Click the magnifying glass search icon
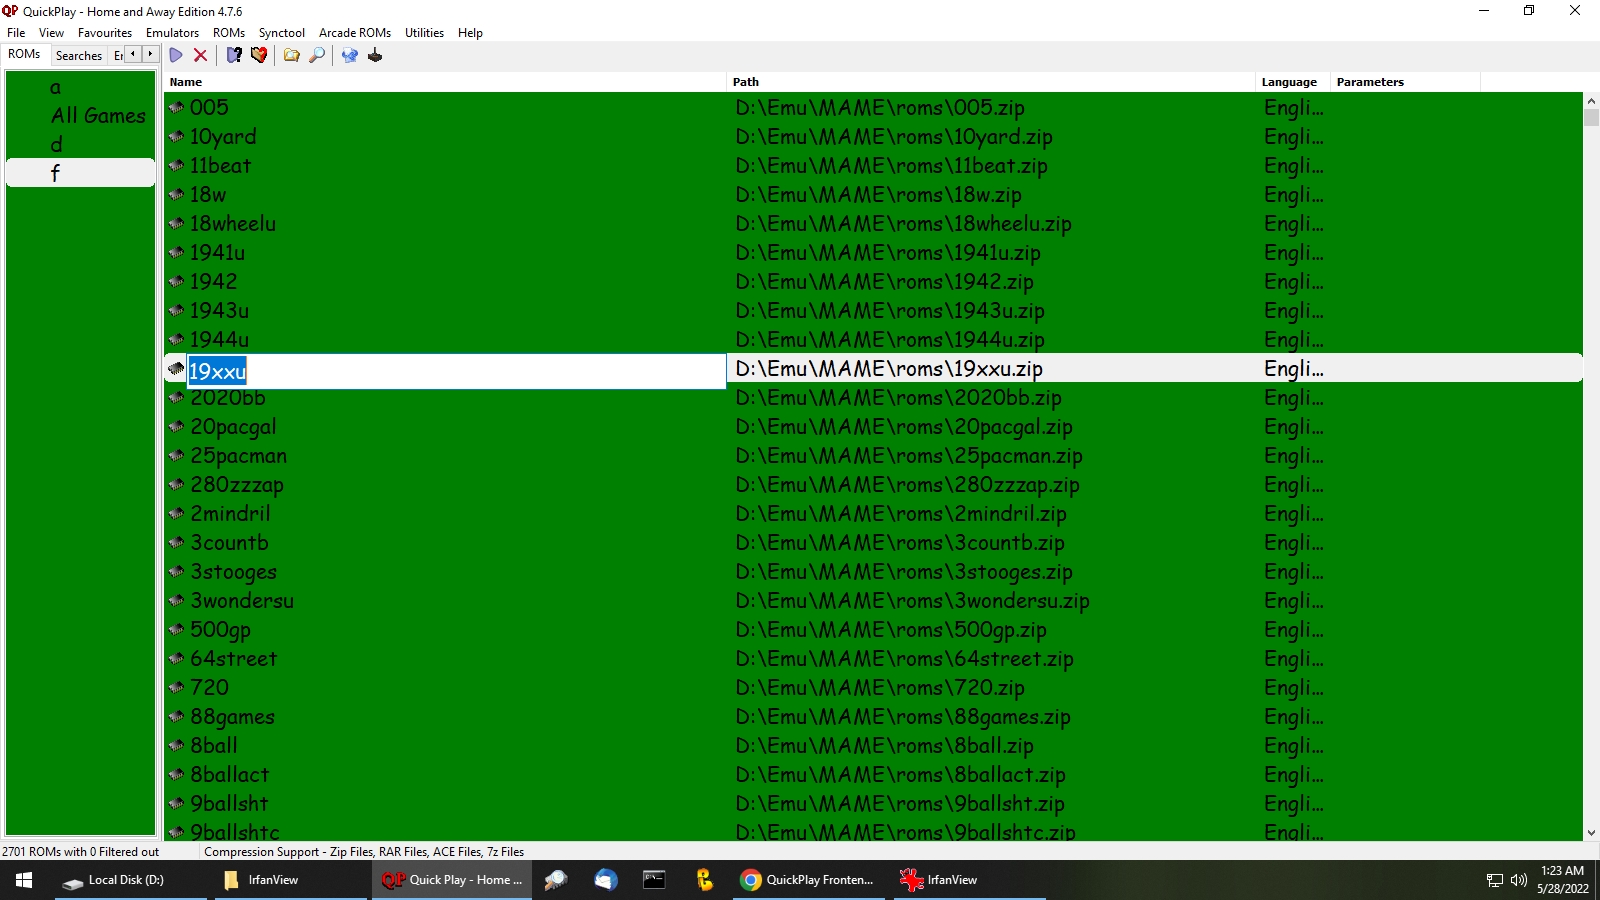The height and width of the screenshot is (900, 1600). (317, 55)
